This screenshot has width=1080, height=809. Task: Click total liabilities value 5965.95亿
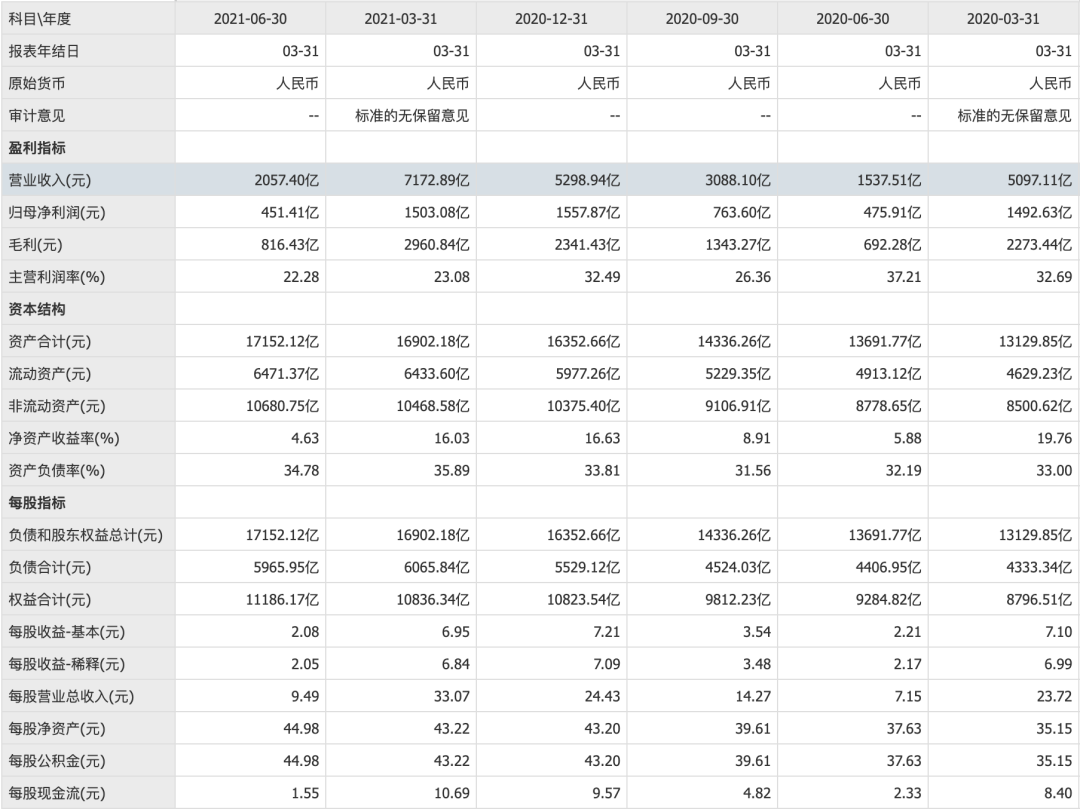click(x=287, y=567)
